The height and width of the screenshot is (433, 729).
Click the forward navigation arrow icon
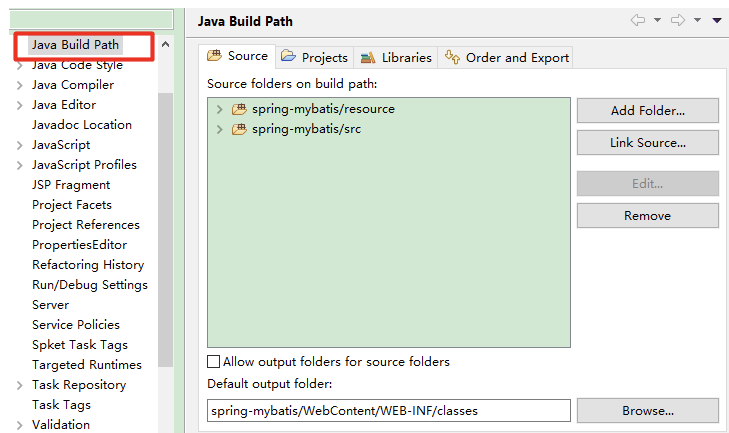[678, 20]
